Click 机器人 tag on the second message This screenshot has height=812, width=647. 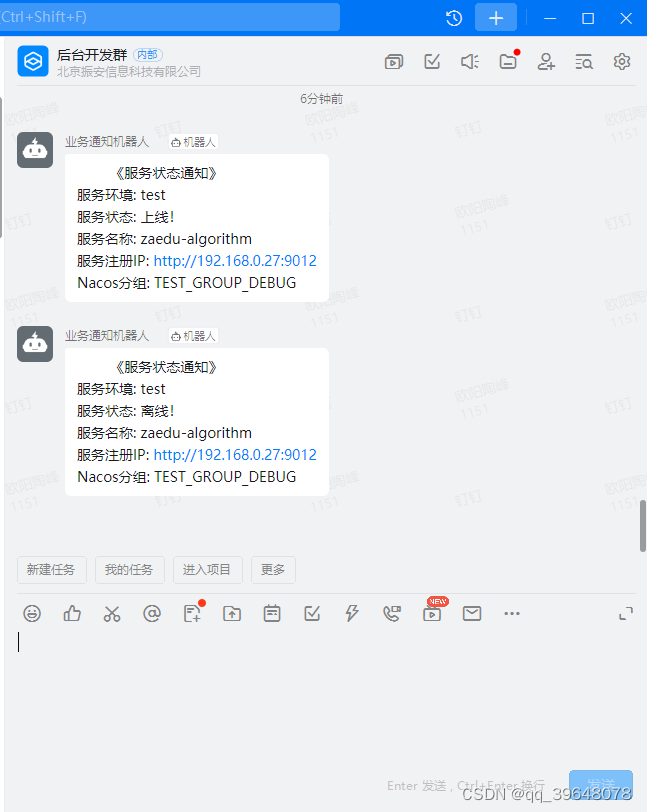pos(193,336)
